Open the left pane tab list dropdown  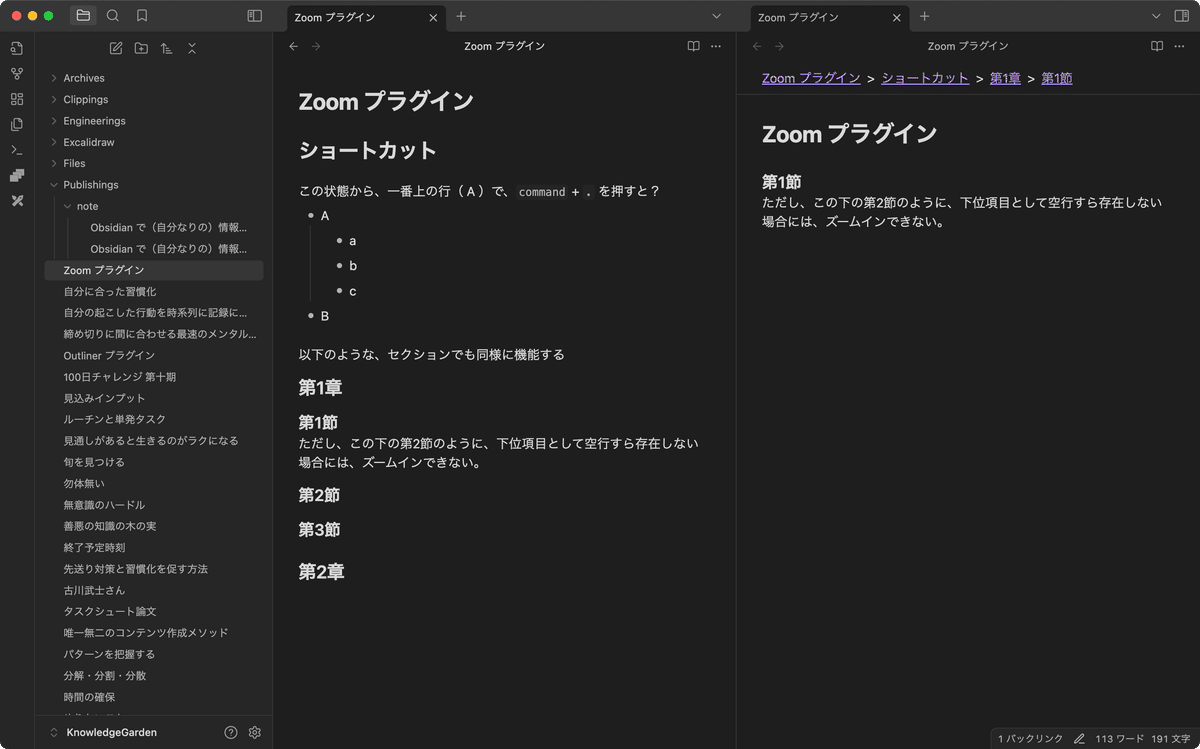(x=716, y=16)
